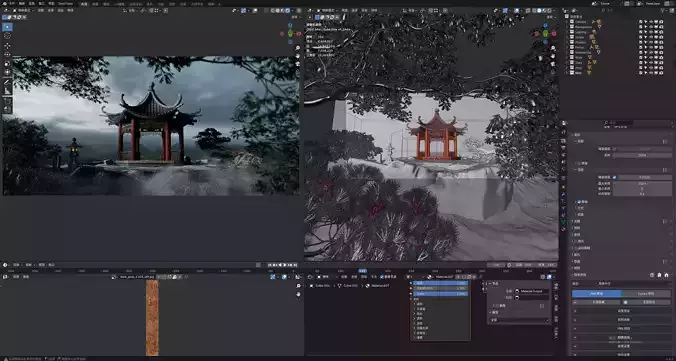The height and width of the screenshot is (361, 676).
Task: Select the Transform tool in left viewport
Action: 7,72
